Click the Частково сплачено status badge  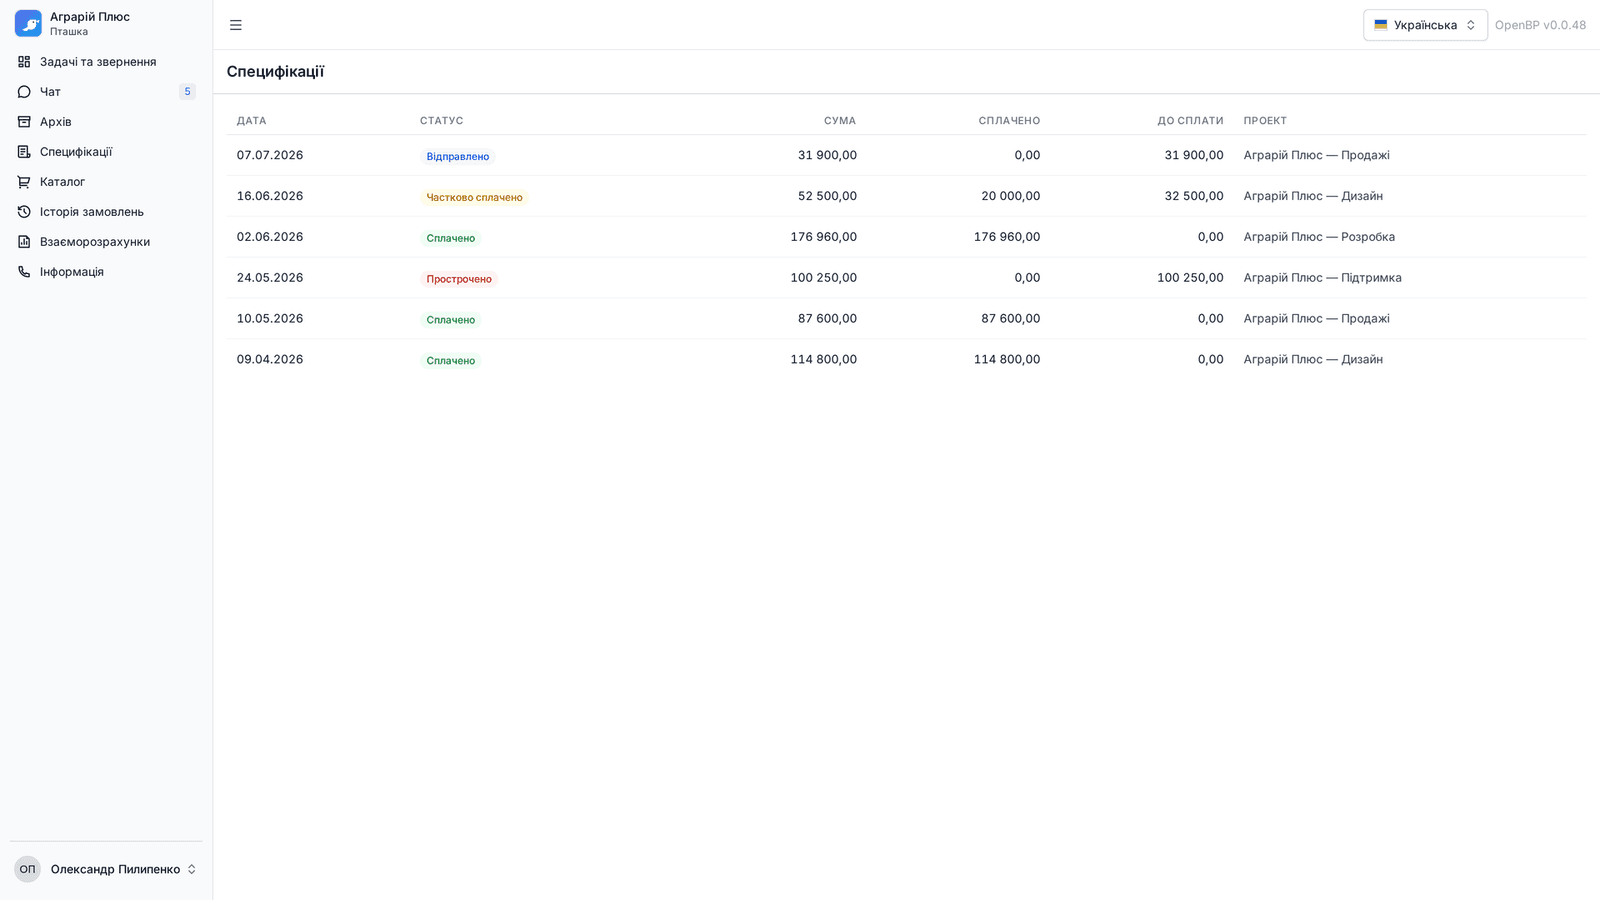474,197
